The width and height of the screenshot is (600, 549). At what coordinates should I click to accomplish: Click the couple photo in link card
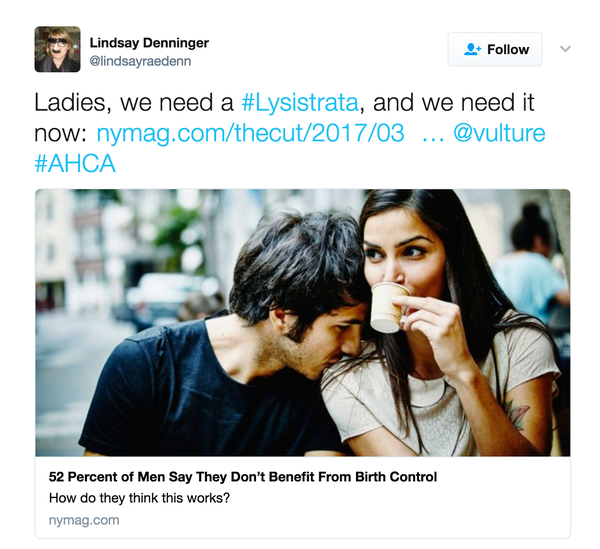(303, 323)
